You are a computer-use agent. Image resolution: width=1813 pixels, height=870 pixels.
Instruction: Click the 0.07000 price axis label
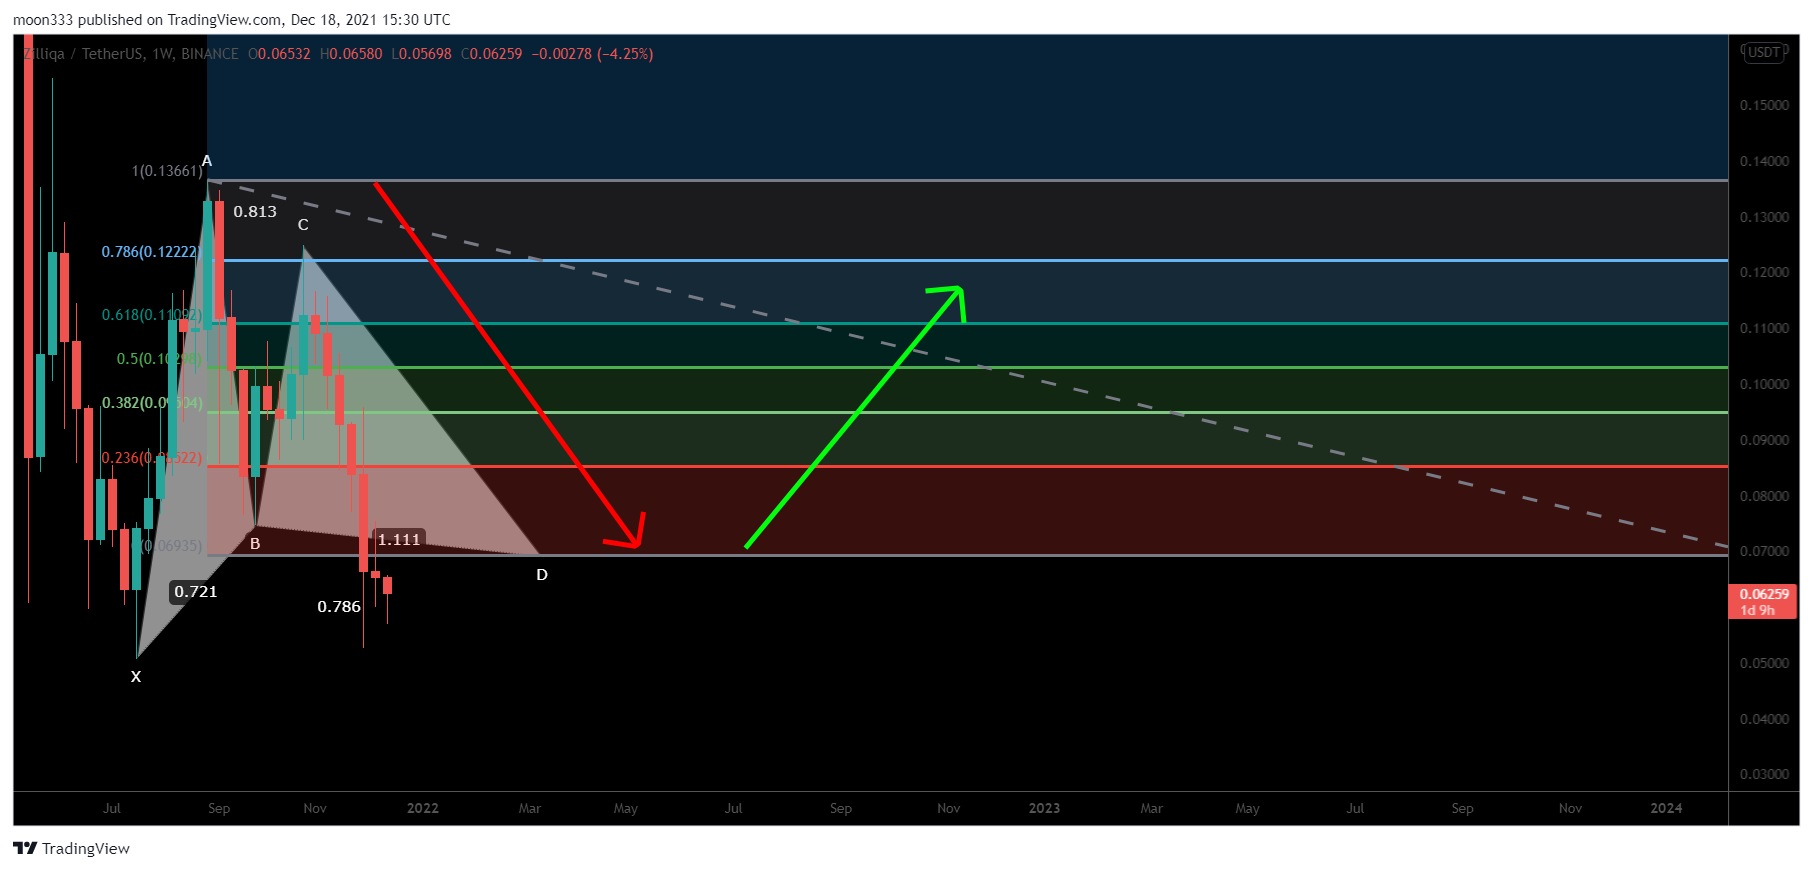coord(1765,551)
